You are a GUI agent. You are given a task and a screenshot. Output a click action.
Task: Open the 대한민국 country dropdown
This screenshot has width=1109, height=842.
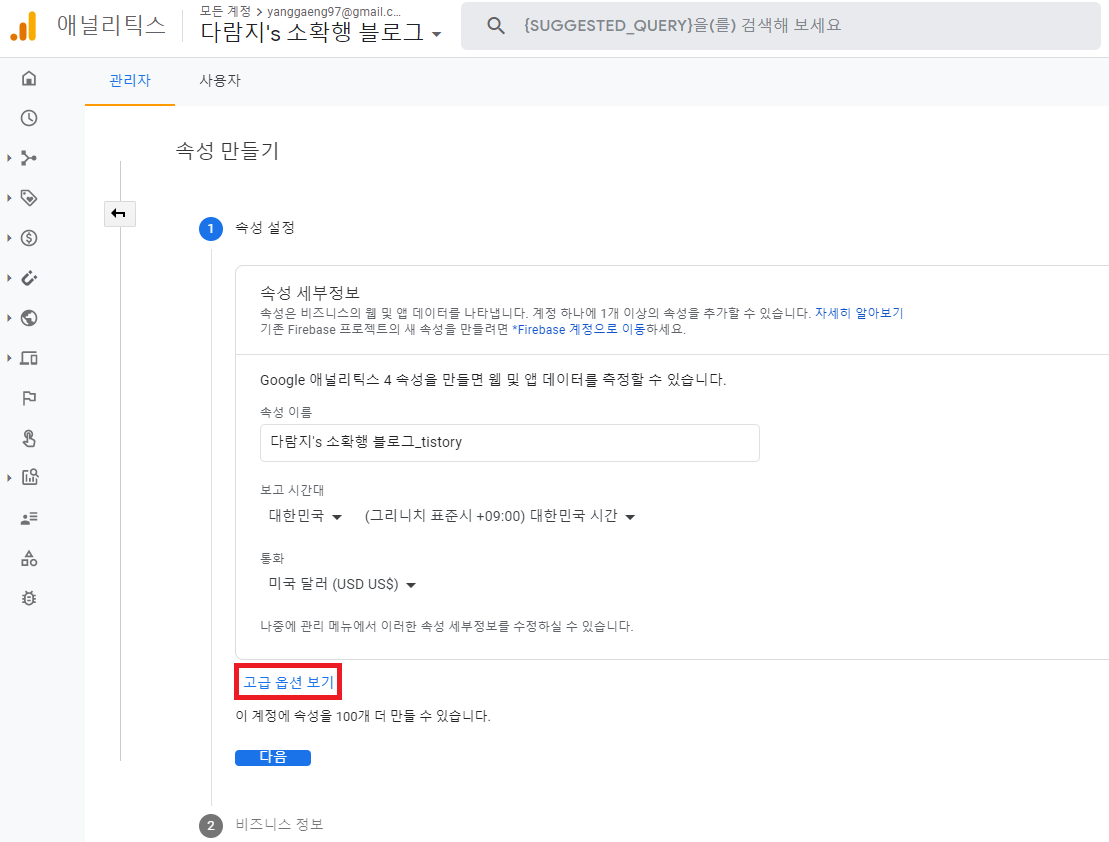[305, 516]
